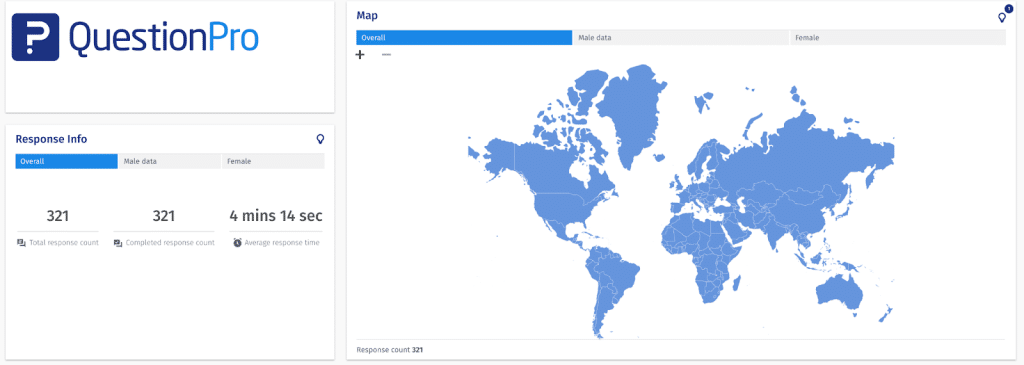Select Overall tab in Response Info
This screenshot has height=365, width=1024.
click(66, 161)
